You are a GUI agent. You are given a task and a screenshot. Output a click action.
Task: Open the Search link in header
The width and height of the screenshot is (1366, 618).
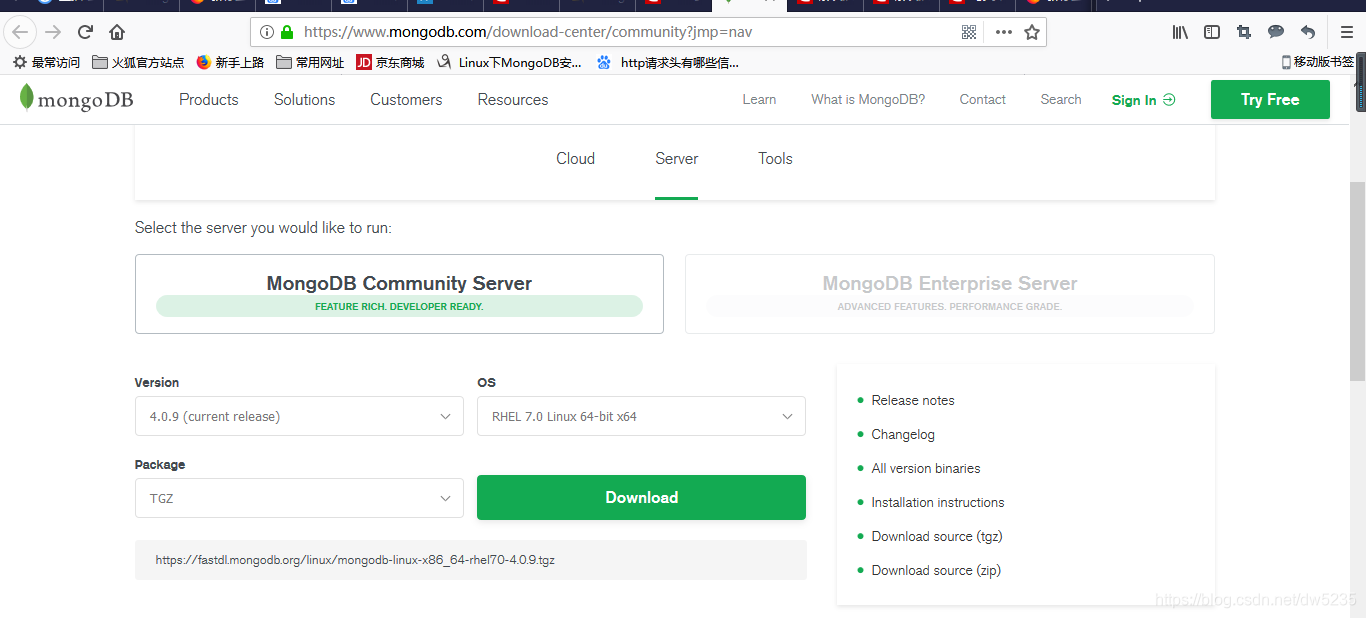pos(1061,99)
